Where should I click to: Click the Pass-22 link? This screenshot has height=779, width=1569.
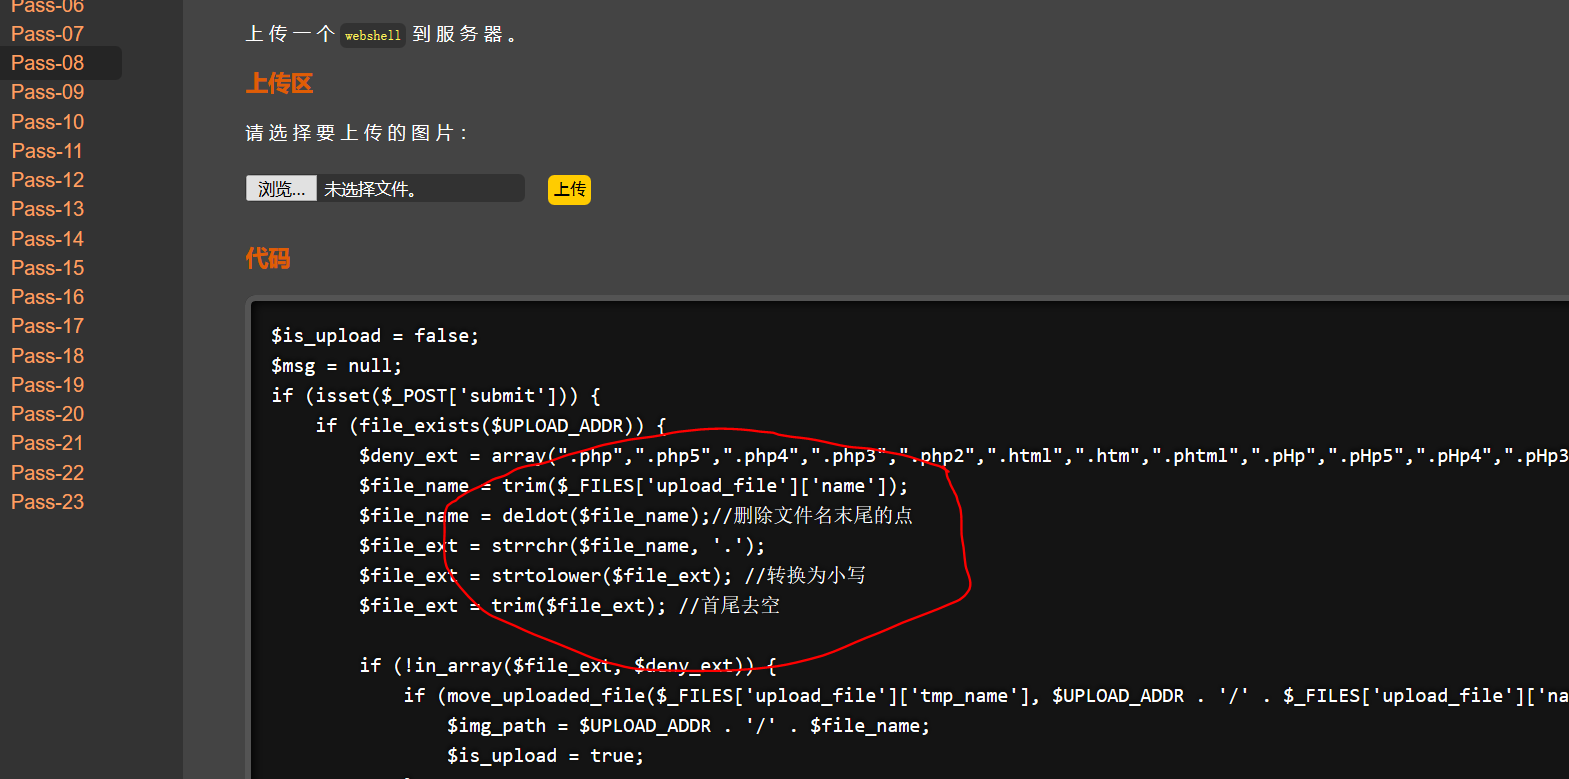47,473
